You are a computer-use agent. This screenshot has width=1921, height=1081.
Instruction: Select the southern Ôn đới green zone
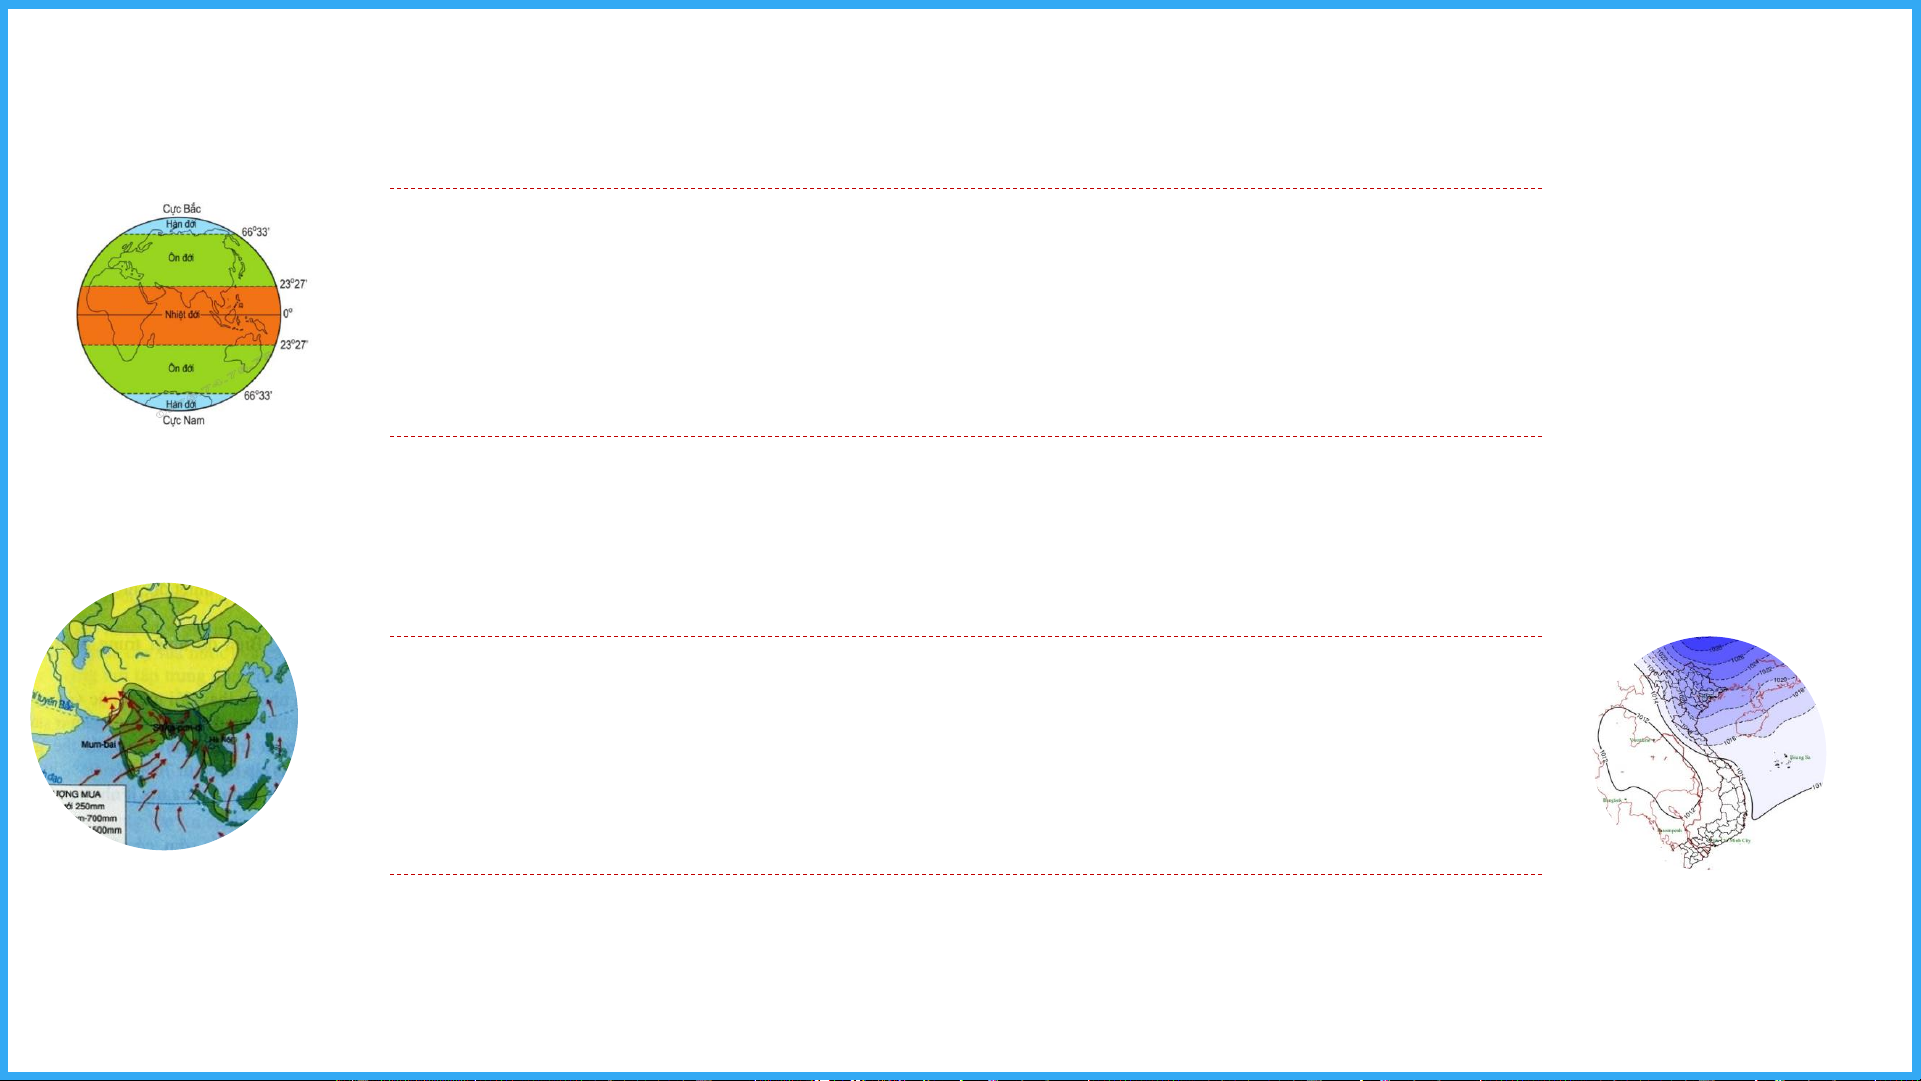tap(180, 369)
